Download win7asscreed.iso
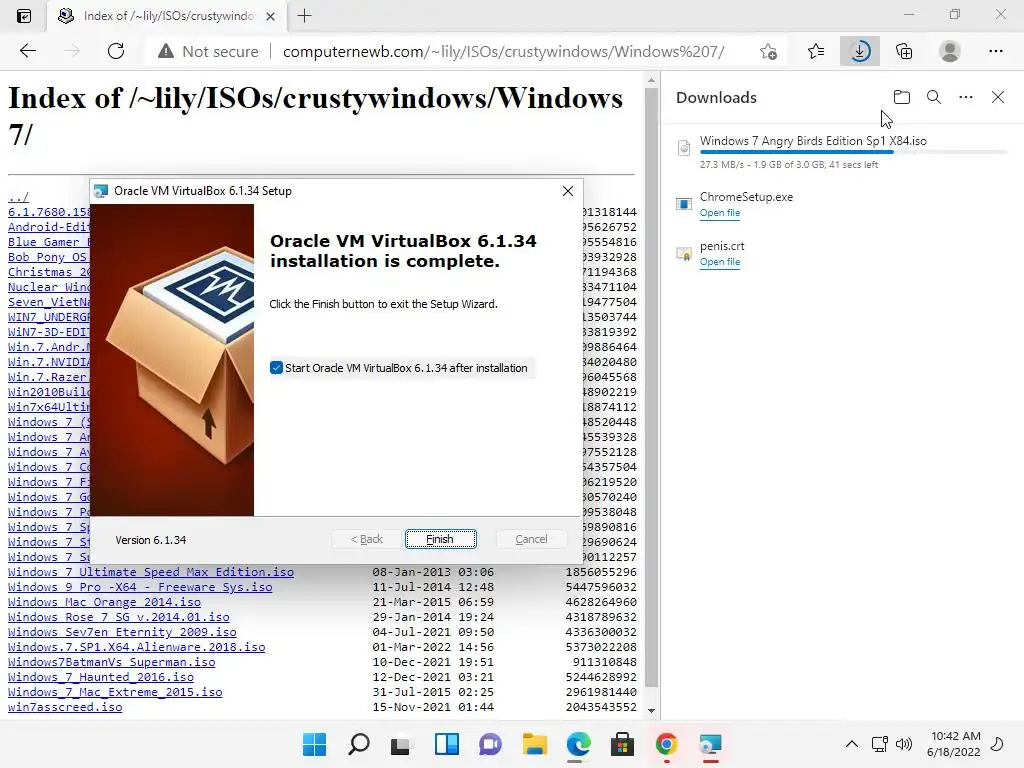 [x=65, y=707]
